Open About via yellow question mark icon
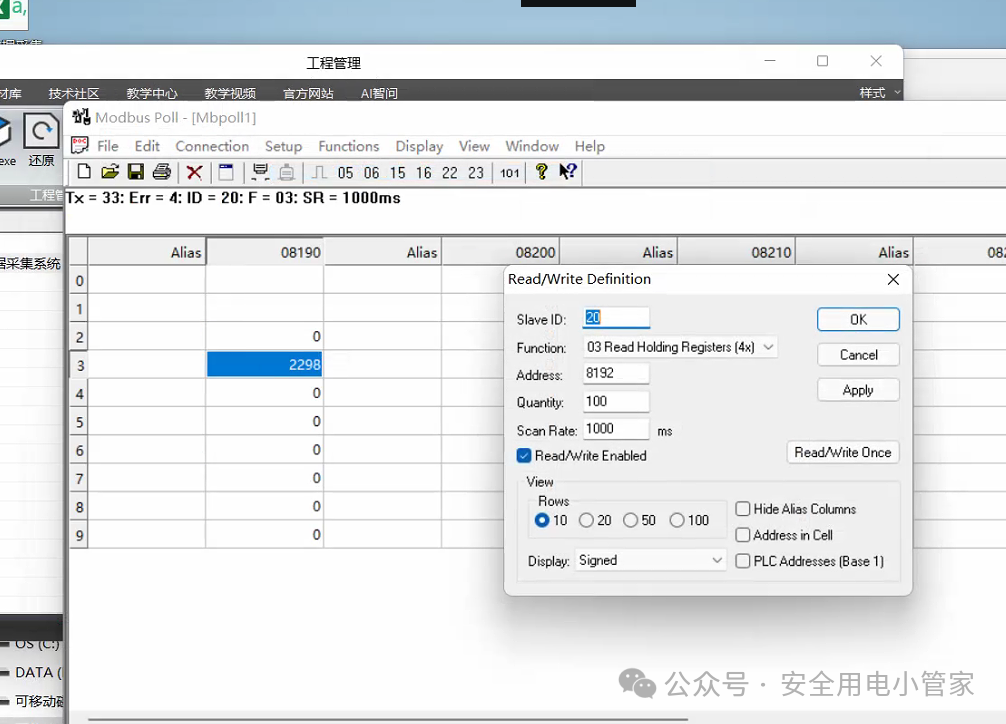1006x724 pixels. 541,171
